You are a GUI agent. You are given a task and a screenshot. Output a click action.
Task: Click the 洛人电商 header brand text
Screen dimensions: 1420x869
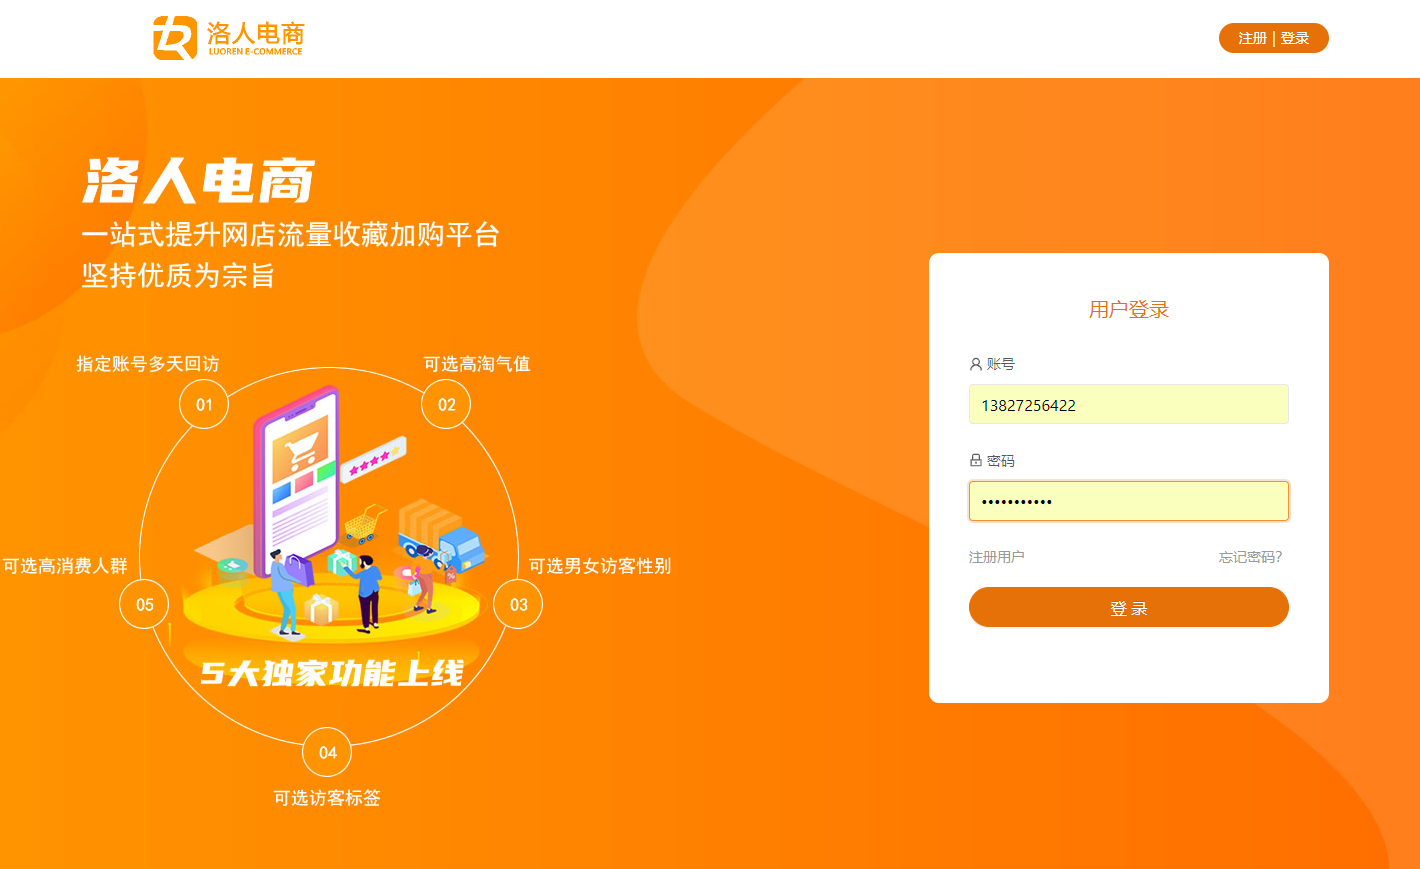(255, 32)
